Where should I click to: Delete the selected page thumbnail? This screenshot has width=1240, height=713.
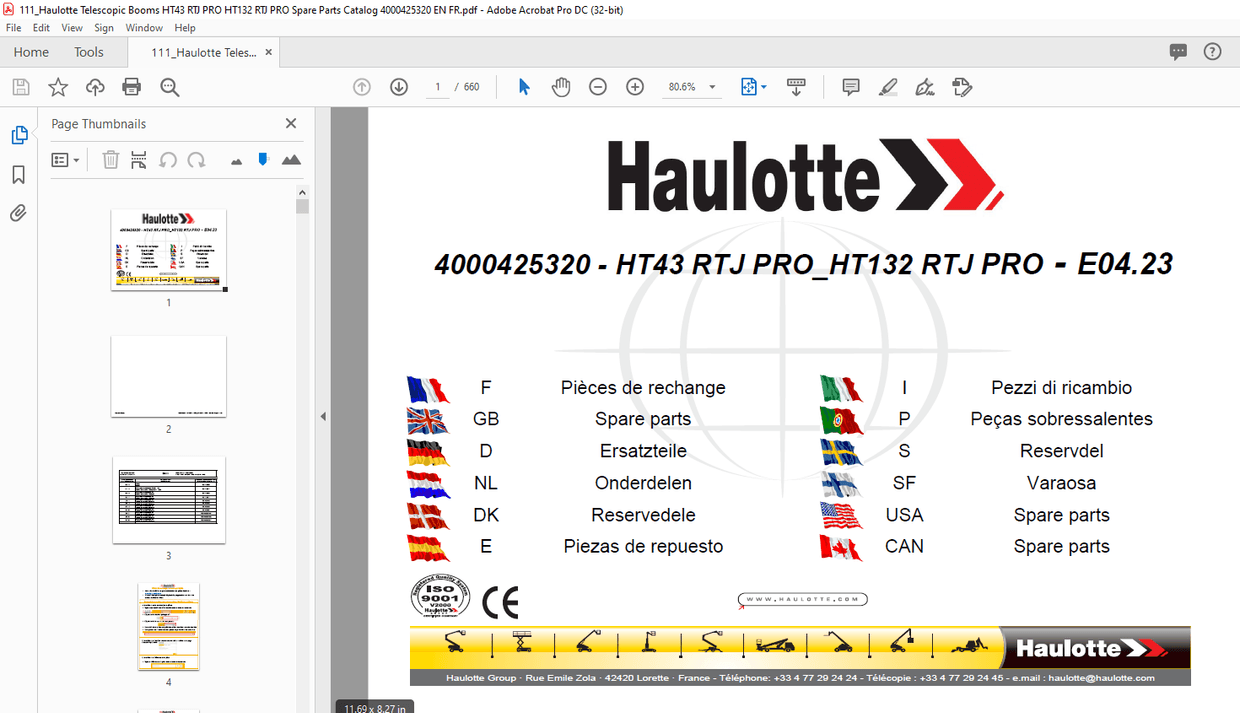tap(110, 159)
